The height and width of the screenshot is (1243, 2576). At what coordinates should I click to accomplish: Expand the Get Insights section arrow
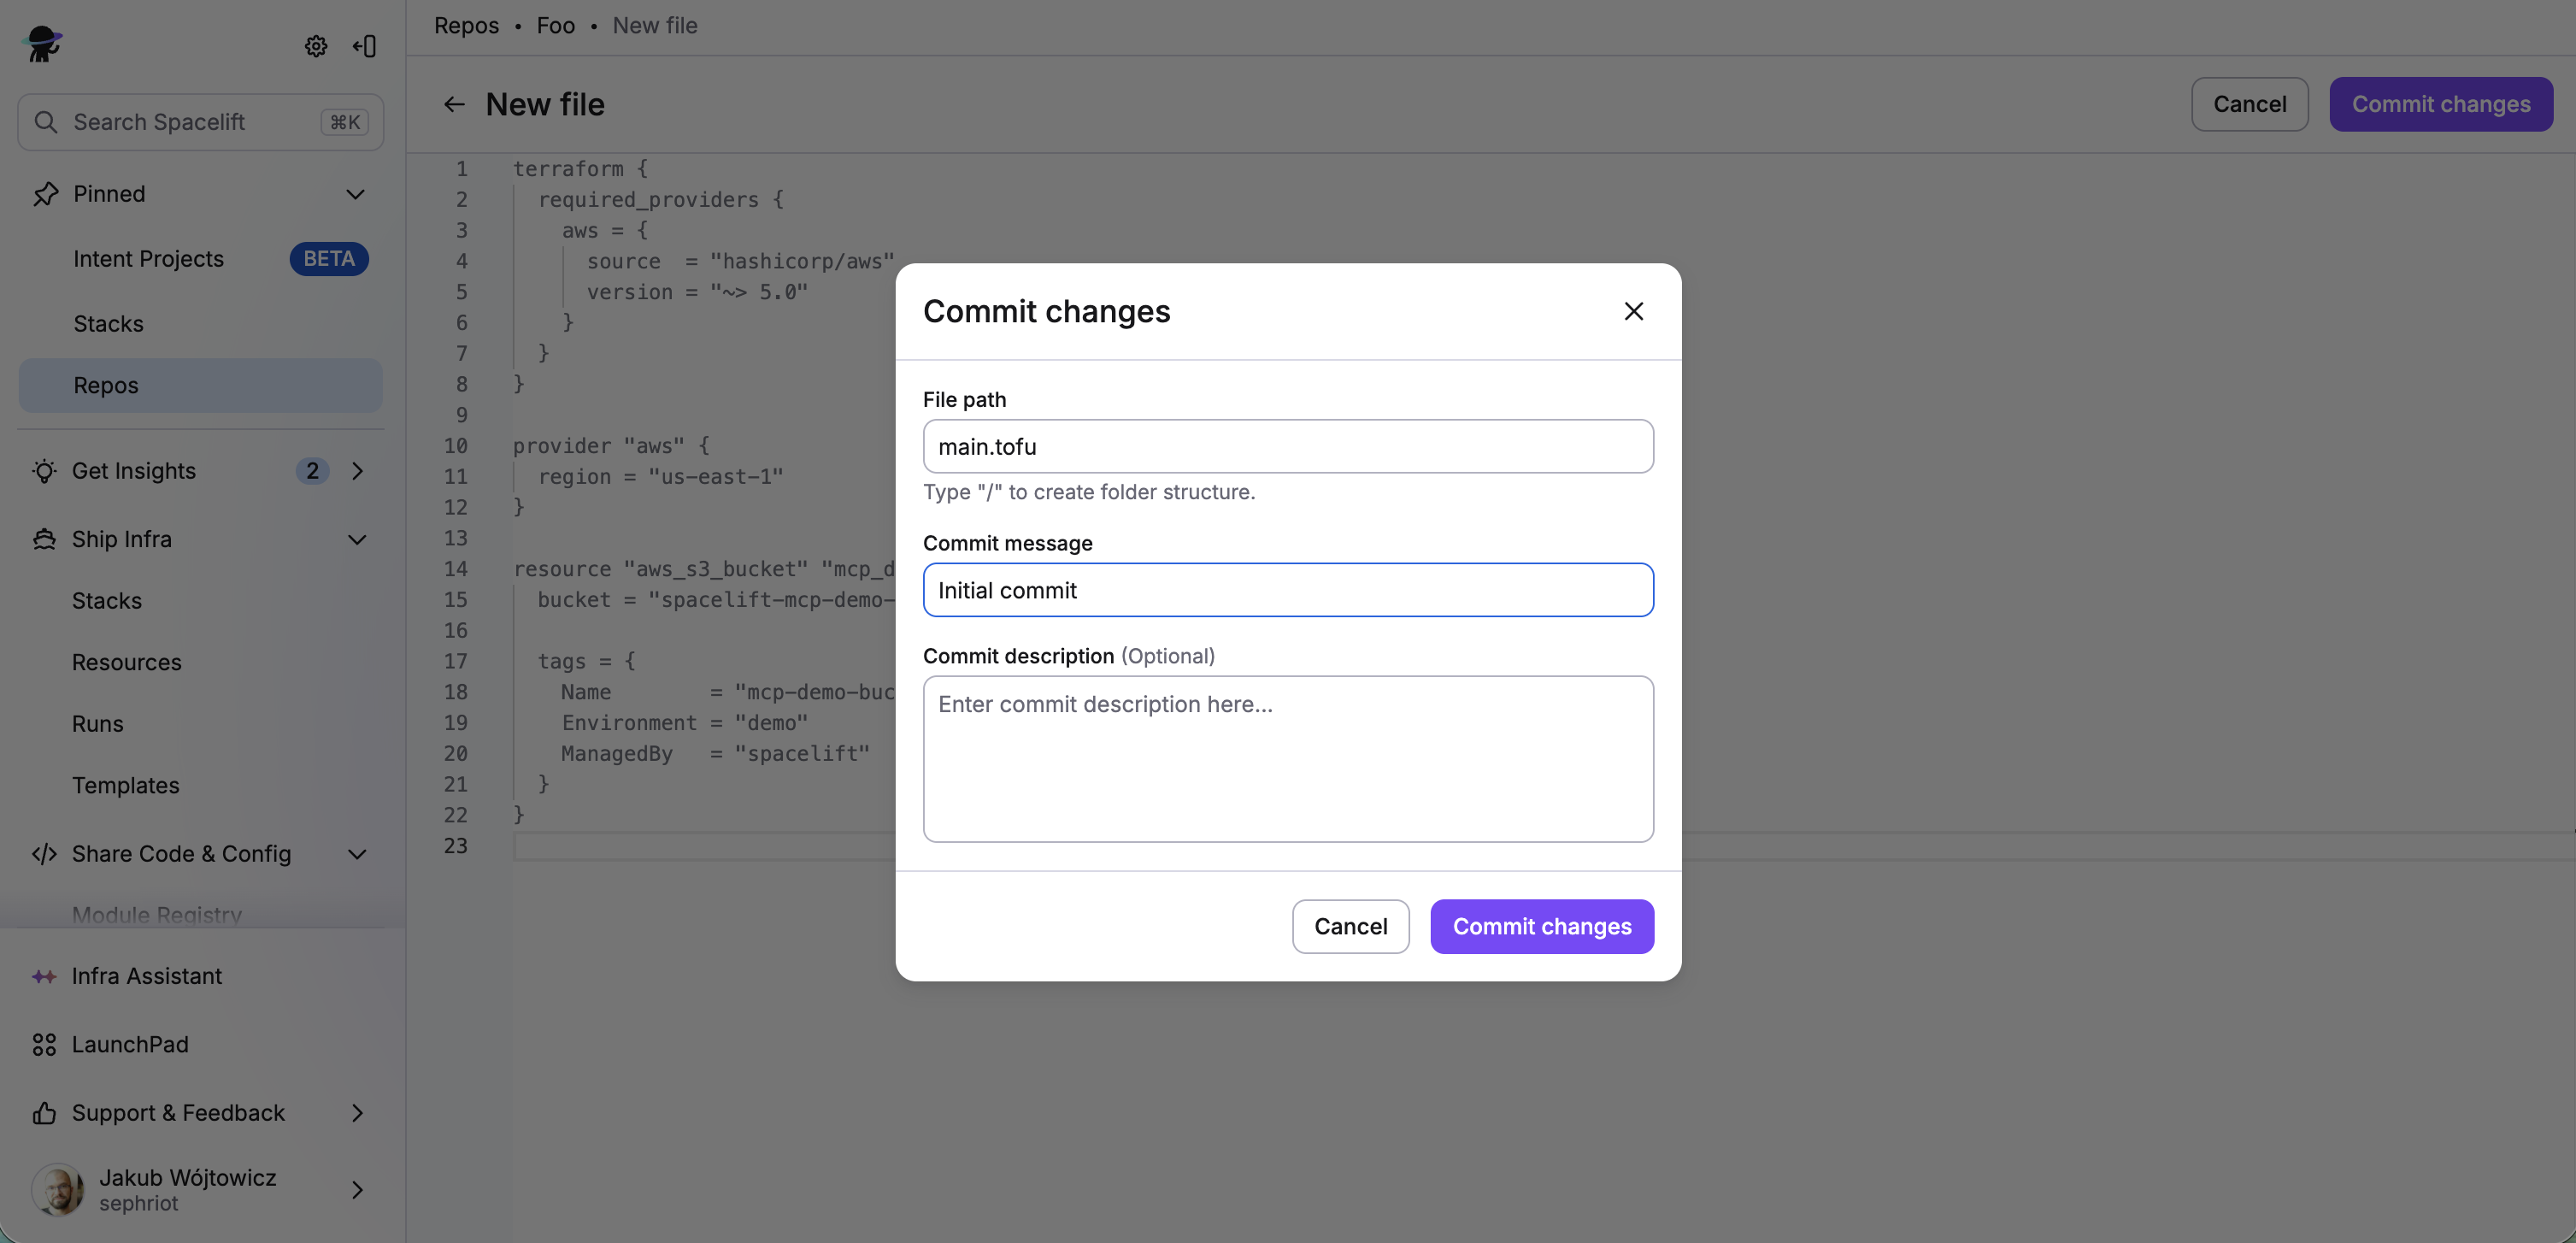(358, 471)
